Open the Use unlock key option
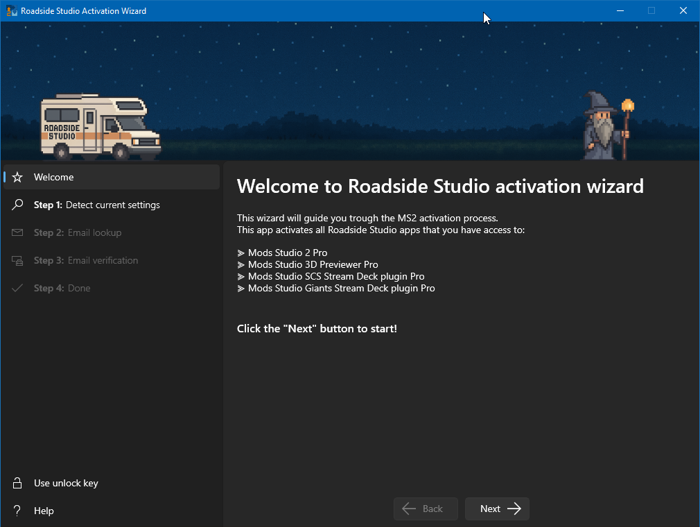 [66, 484]
